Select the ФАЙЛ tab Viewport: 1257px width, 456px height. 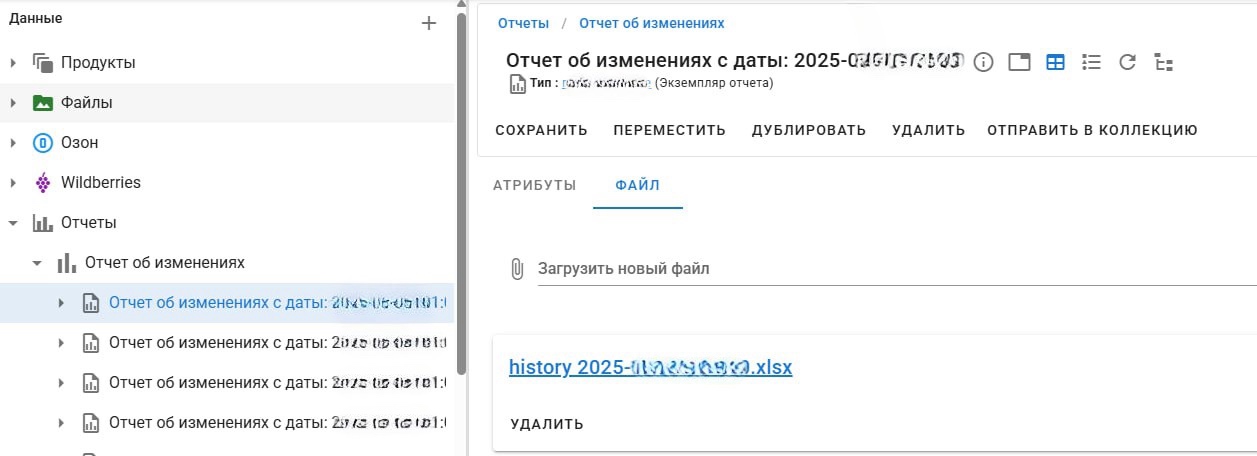click(x=638, y=185)
